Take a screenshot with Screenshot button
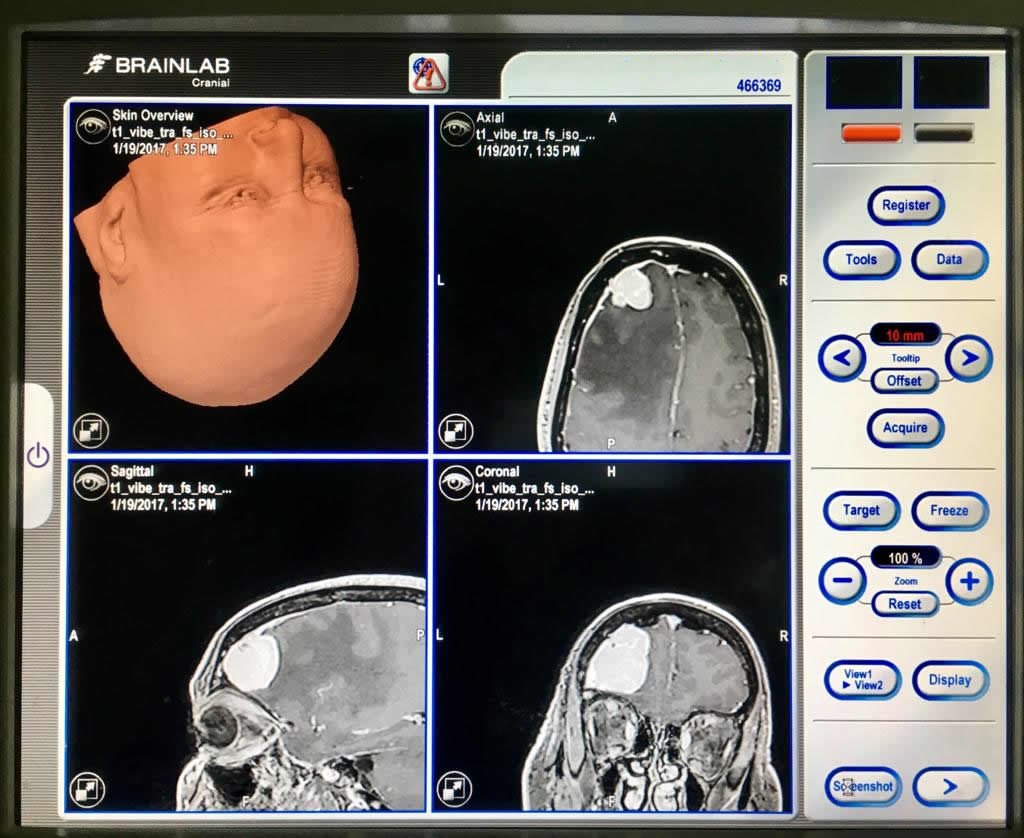1024x838 pixels. [863, 786]
